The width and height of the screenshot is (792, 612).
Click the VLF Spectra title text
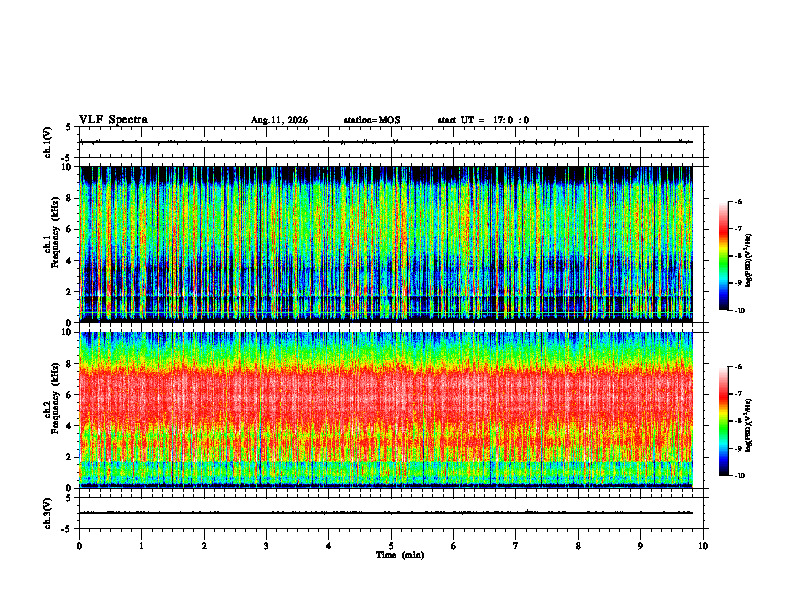click(113, 120)
